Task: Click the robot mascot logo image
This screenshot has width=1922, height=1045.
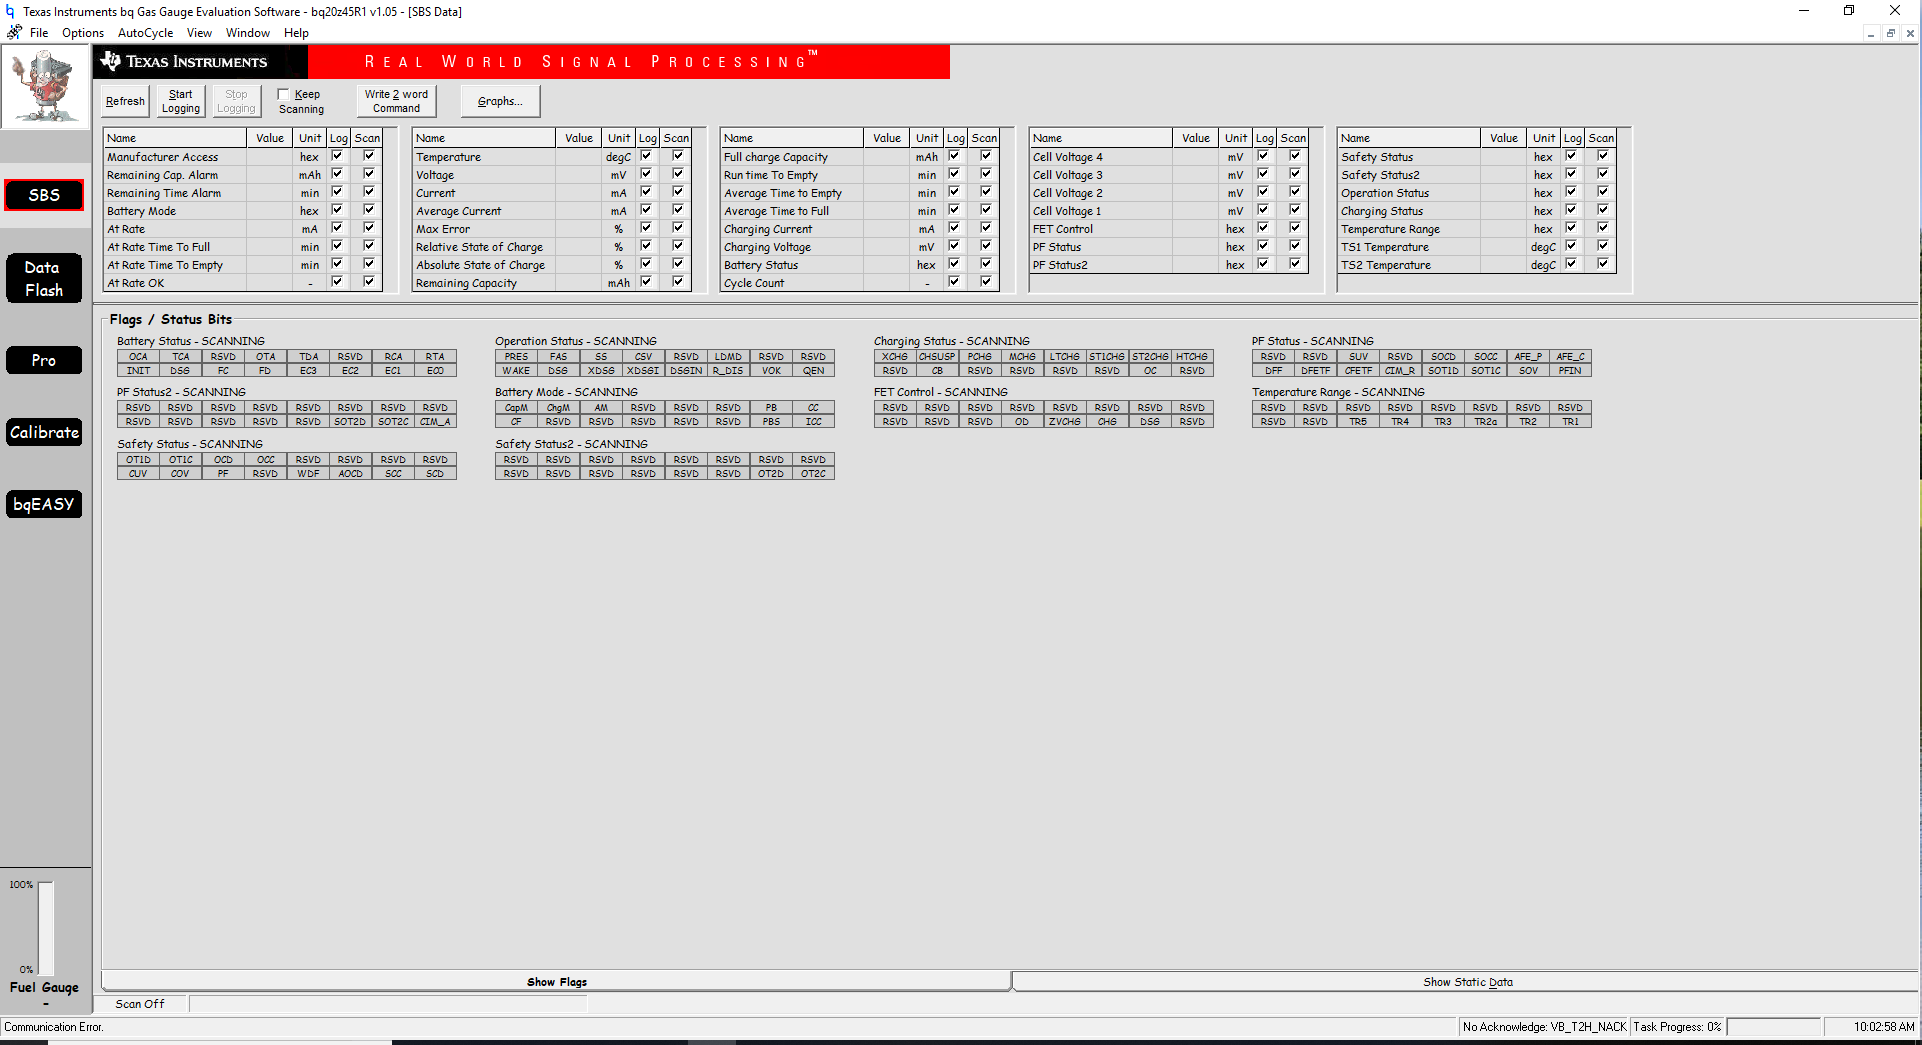Action: (x=45, y=87)
